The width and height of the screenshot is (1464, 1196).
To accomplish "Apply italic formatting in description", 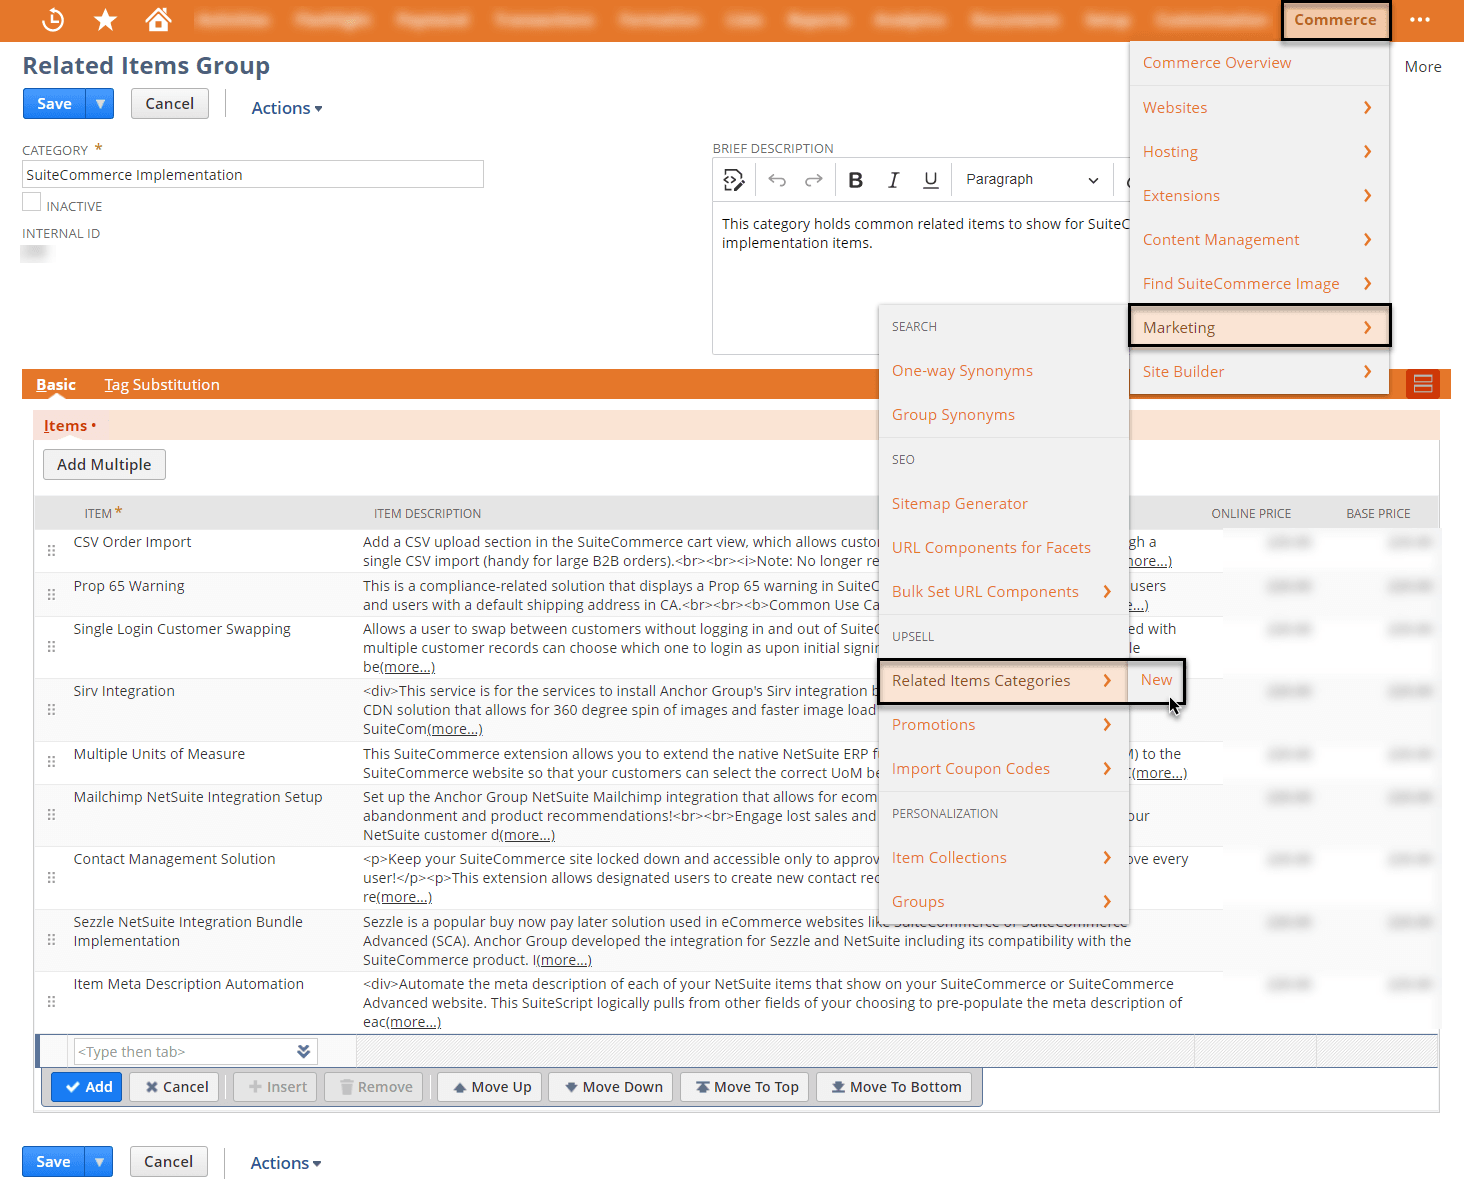I will (893, 180).
